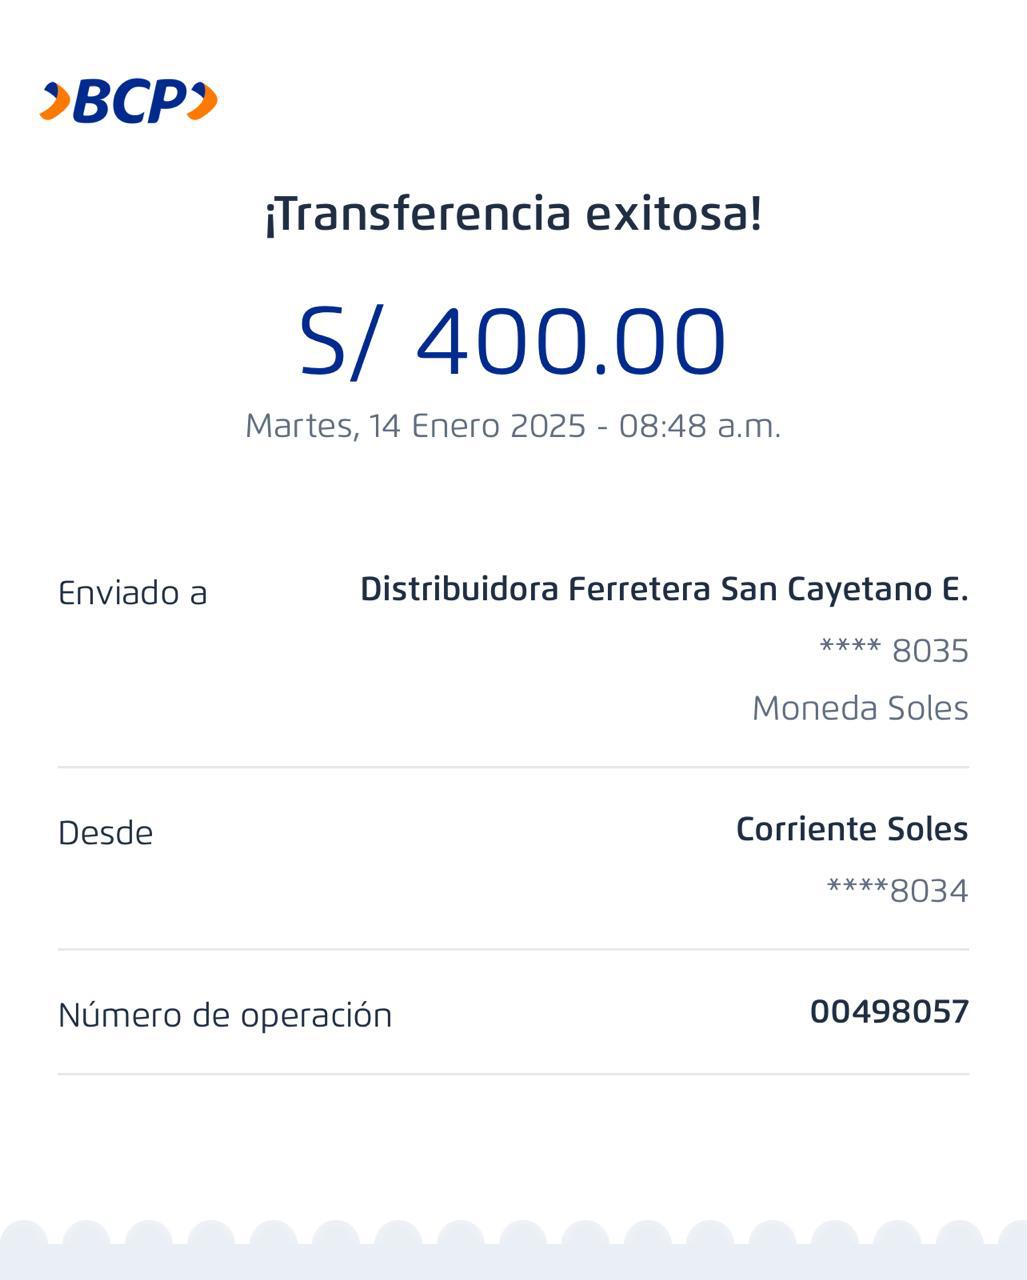Viewport: 1027px width, 1280px height.
Task: Click the "Desde" label
Action: 106,833
